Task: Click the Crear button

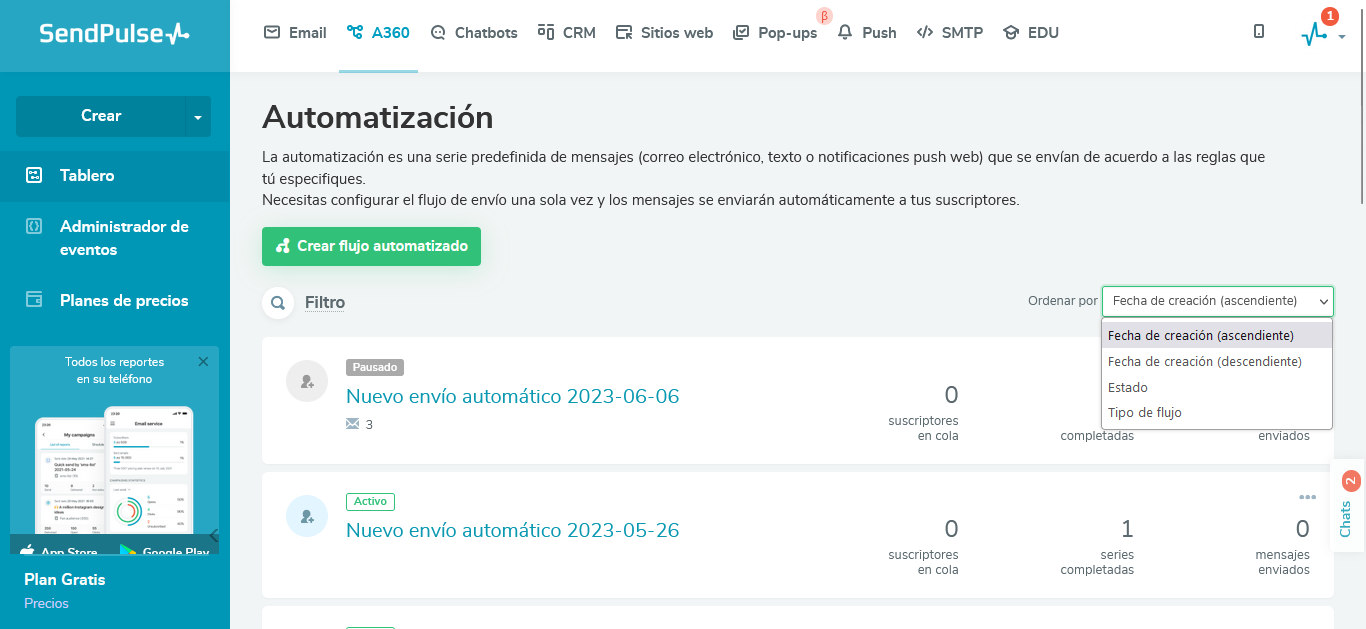Action: 101,116
